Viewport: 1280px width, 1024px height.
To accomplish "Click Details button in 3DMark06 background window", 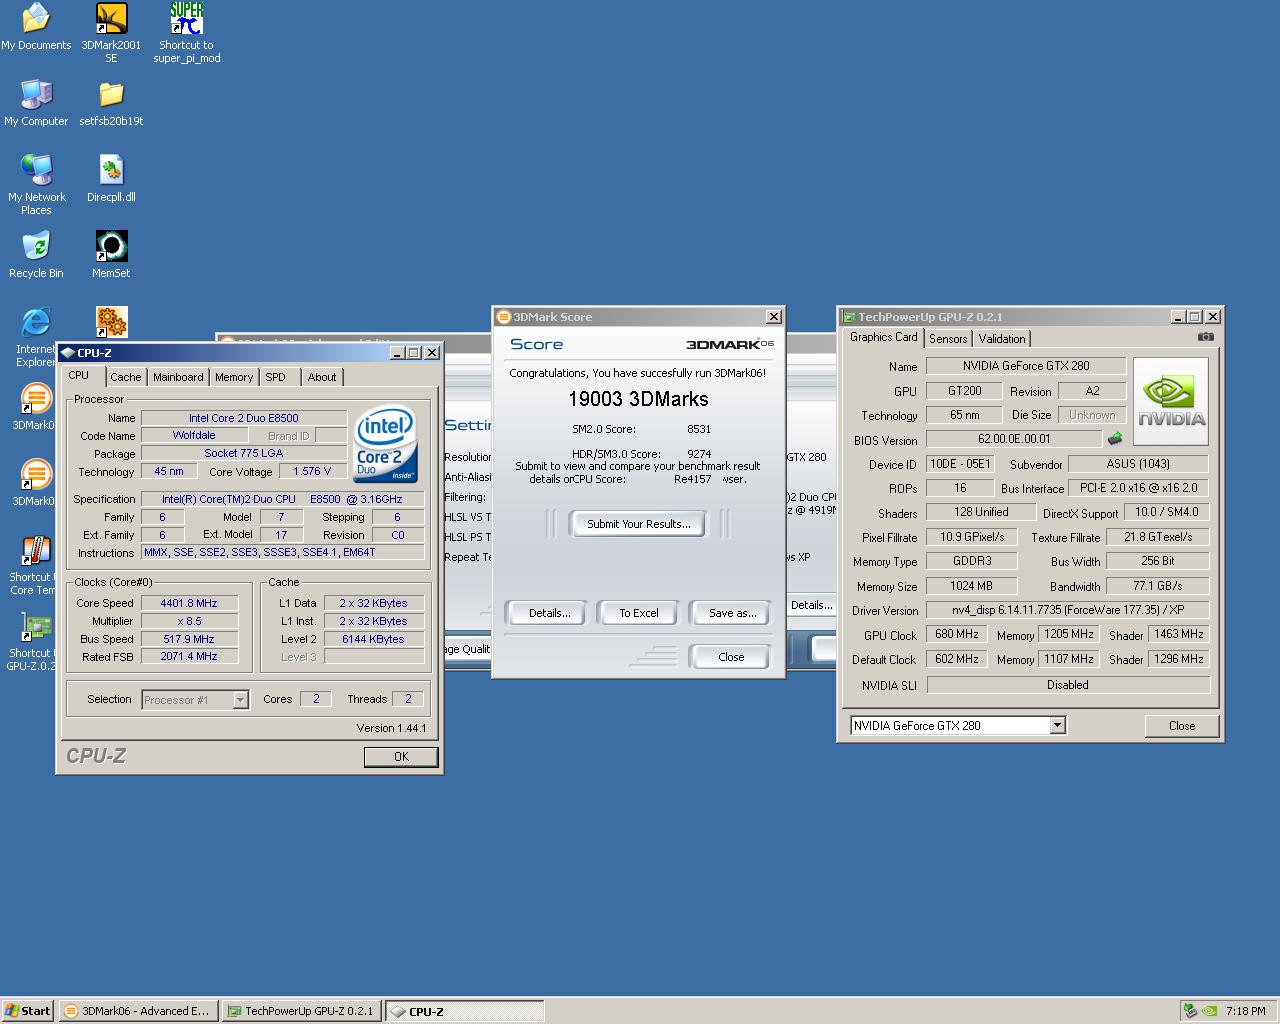I will 811,605.
